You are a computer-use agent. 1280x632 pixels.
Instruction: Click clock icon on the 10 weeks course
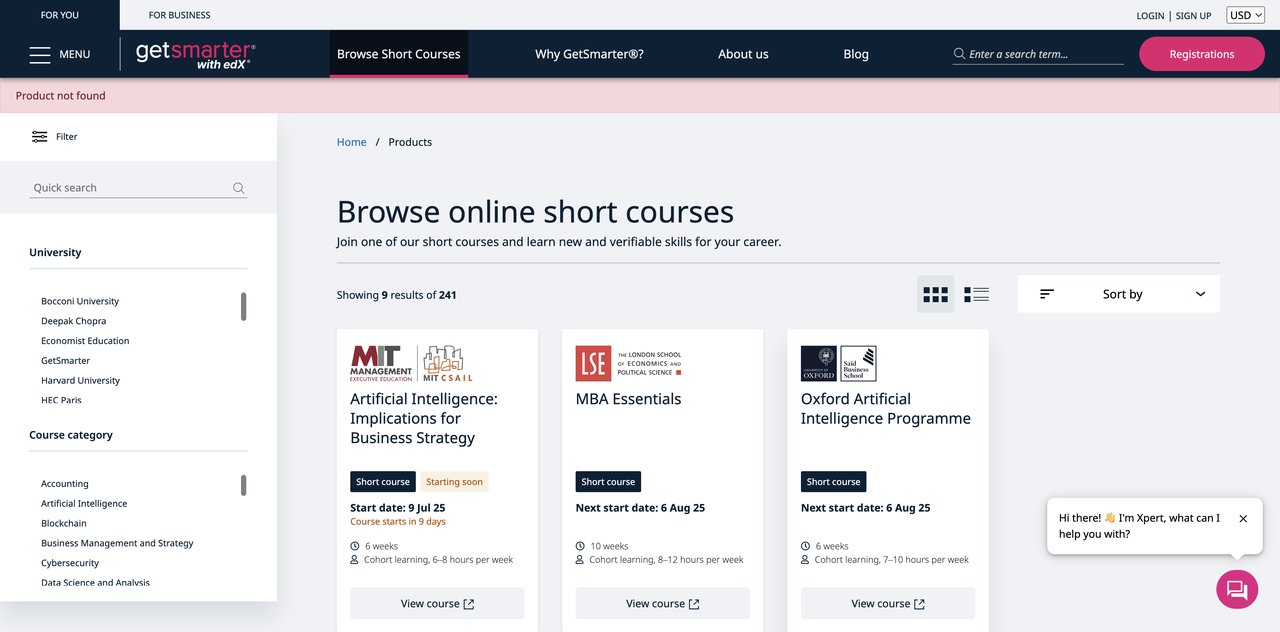click(580, 546)
